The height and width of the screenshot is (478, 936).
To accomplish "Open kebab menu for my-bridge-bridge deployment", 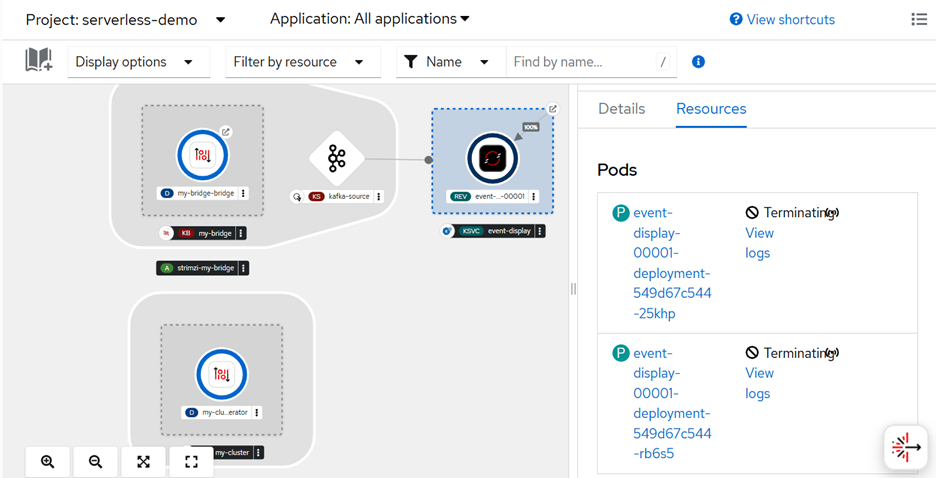I will pos(243,193).
